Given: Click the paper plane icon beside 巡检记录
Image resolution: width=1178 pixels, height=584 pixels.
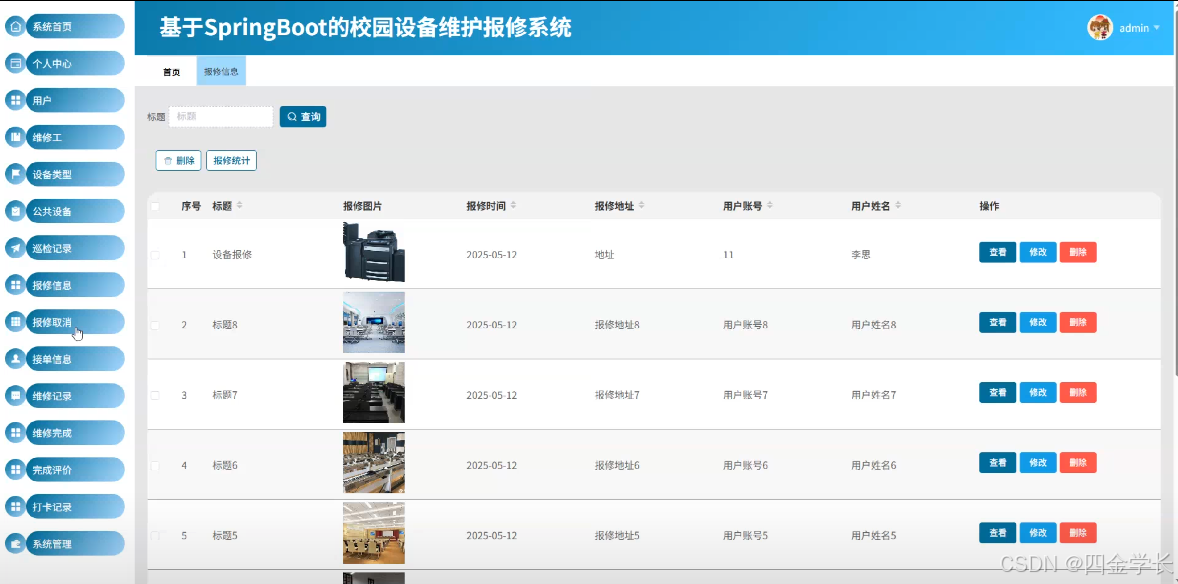Looking at the screenshot, I should tap(16, 248).
